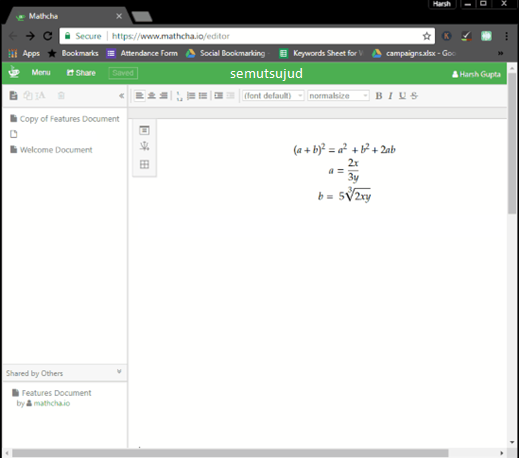Align text right
519x458 pixels.
point(163,96)
